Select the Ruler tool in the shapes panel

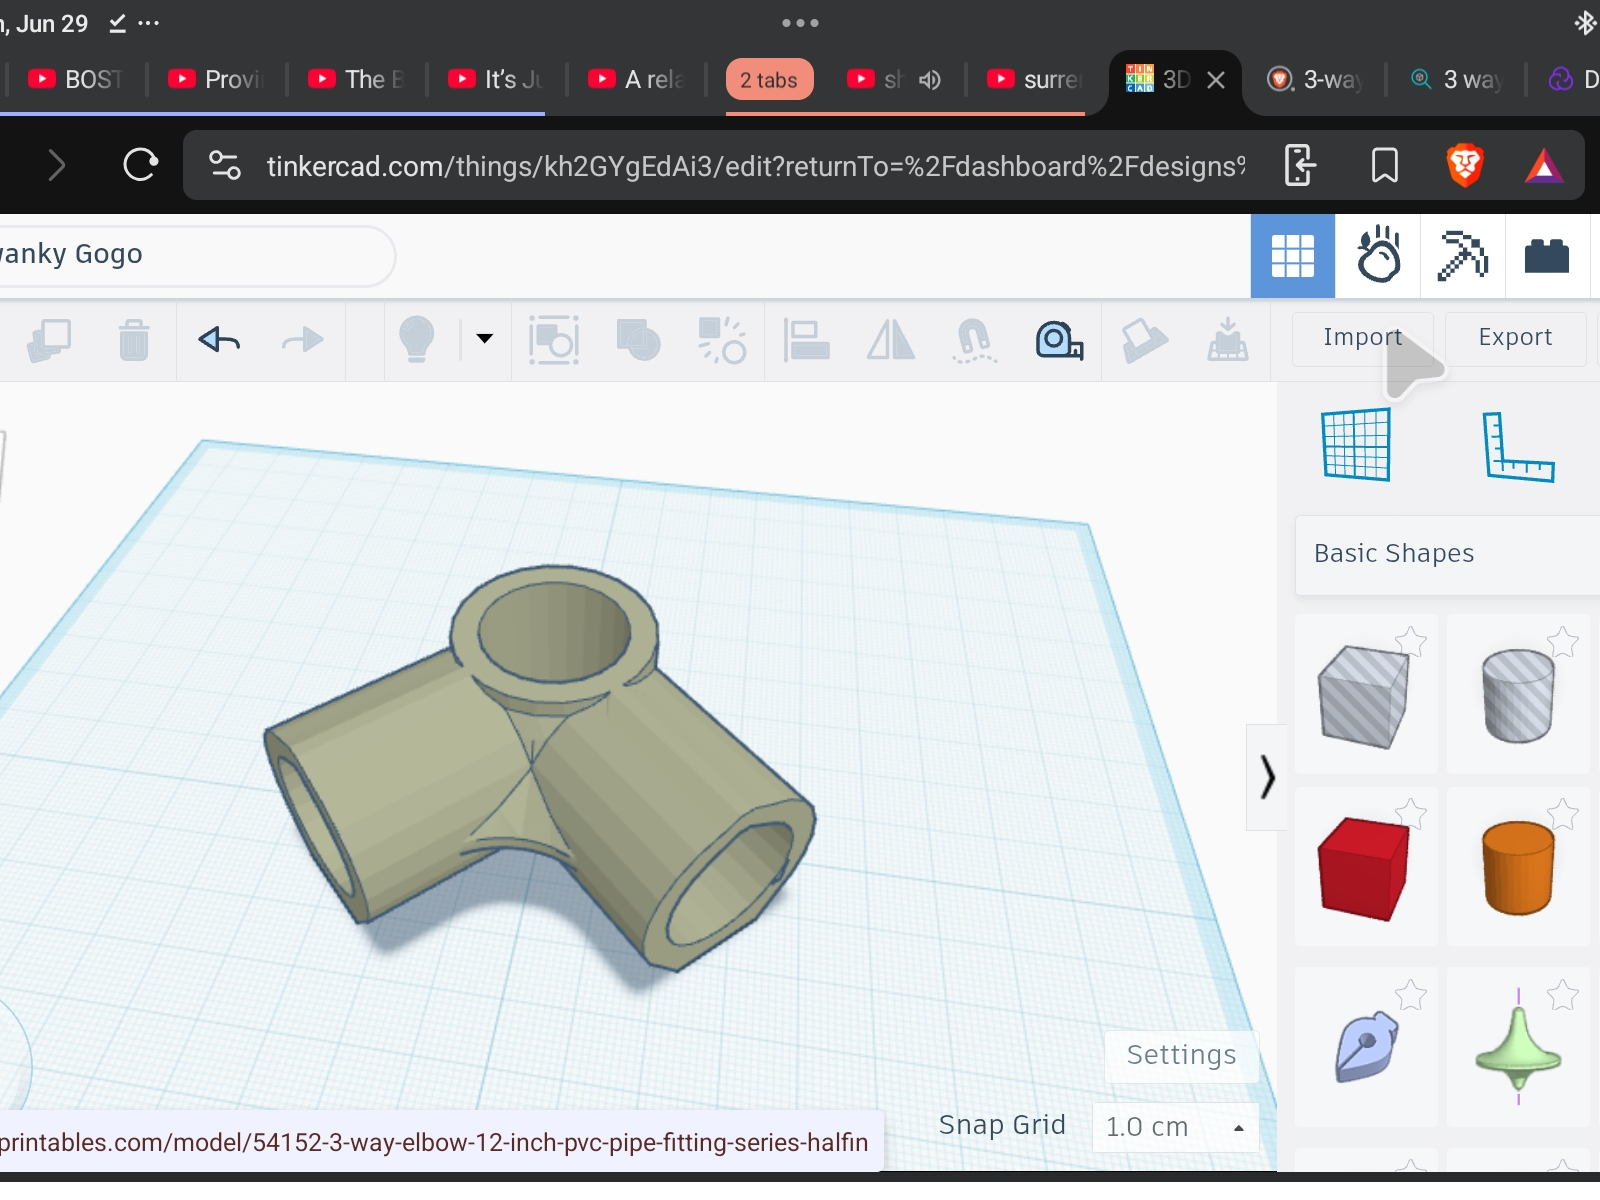click(x=1517, y=447)
